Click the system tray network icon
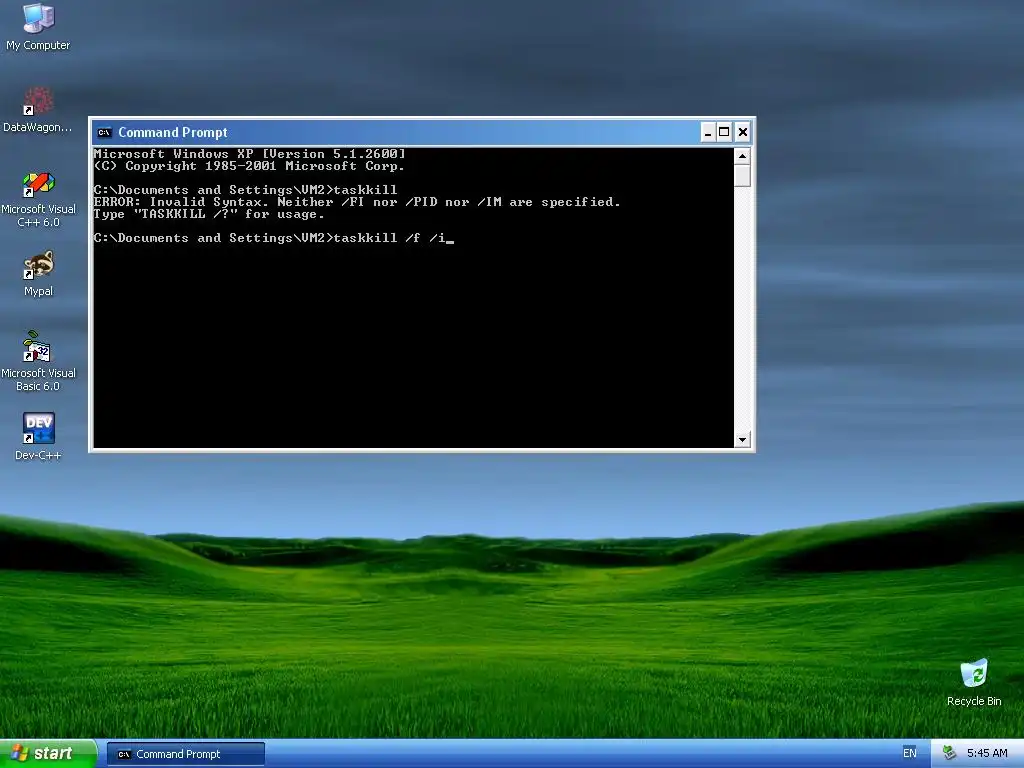Screen dimensions: 1024x768 point(950,753)
